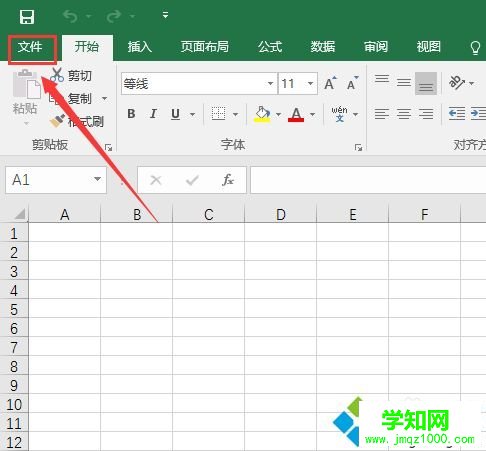Image resolution: width=486 pixels, height=451 pixels.
Task: Click the formula bar Cancel X icon
Action: pyautogui.click(x=156, y=180)
